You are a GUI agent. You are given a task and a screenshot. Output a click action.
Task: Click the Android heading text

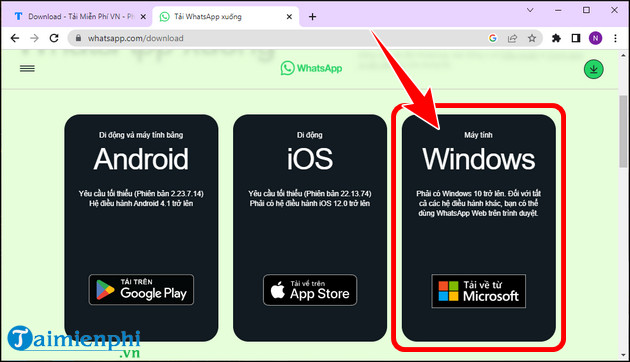[141, 159]
